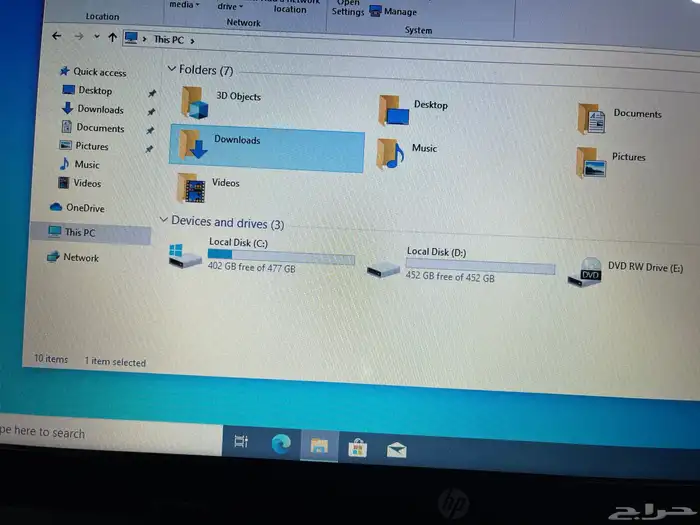
Task: Click the Local Disk (D:) usage bar
Action: tap(480, 266)
